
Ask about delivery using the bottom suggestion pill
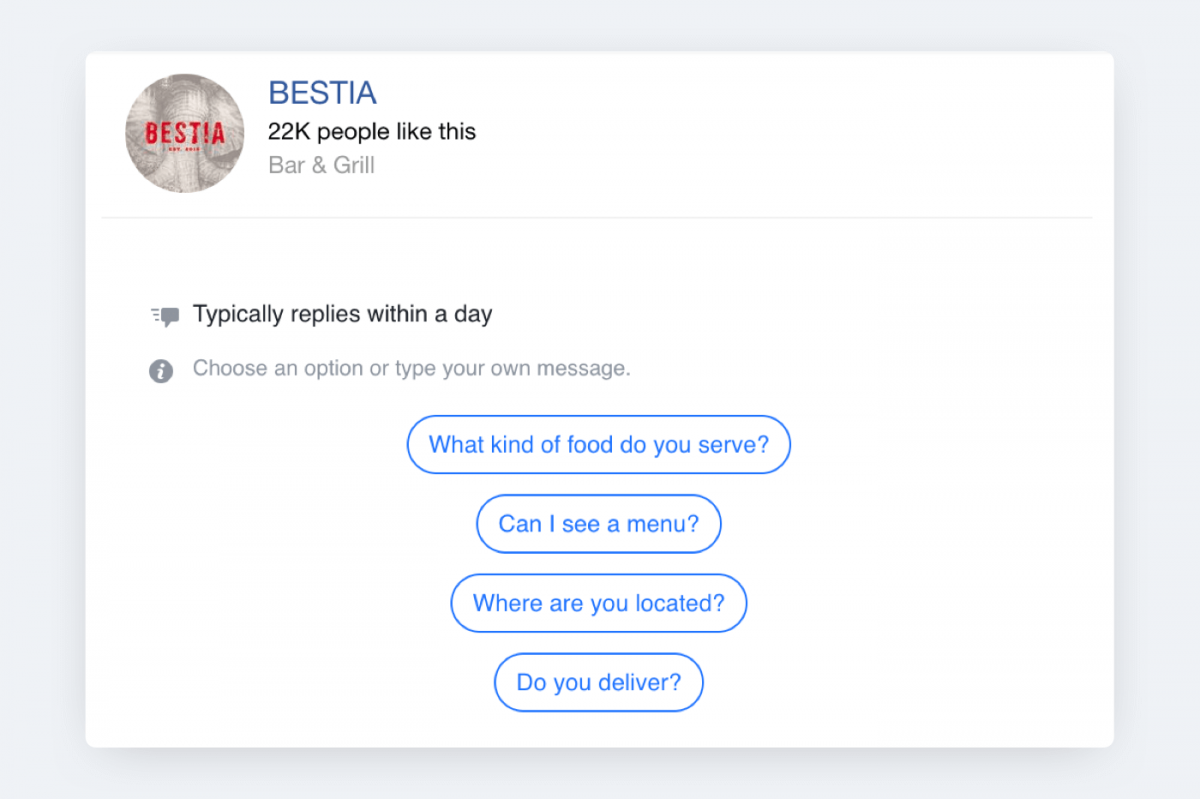(x=599, y=683)
